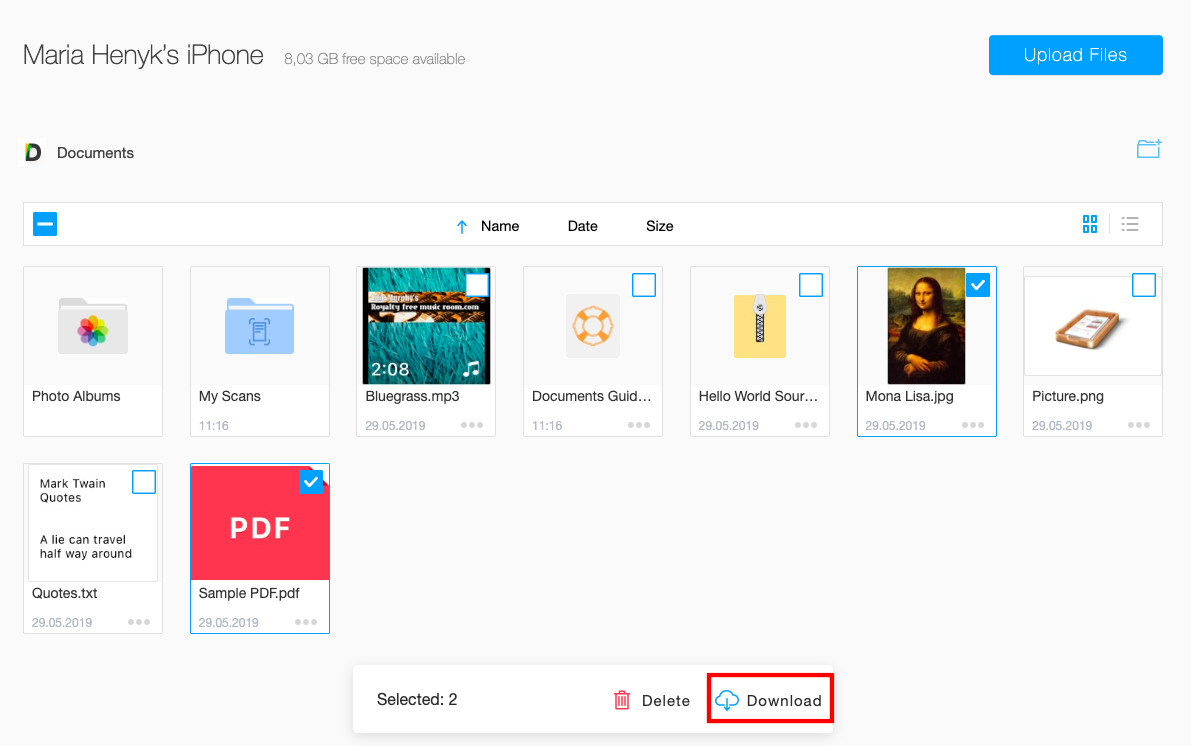Click the Upload Files button
This screenshot has width=1191, height=746.
point(1076,55)
